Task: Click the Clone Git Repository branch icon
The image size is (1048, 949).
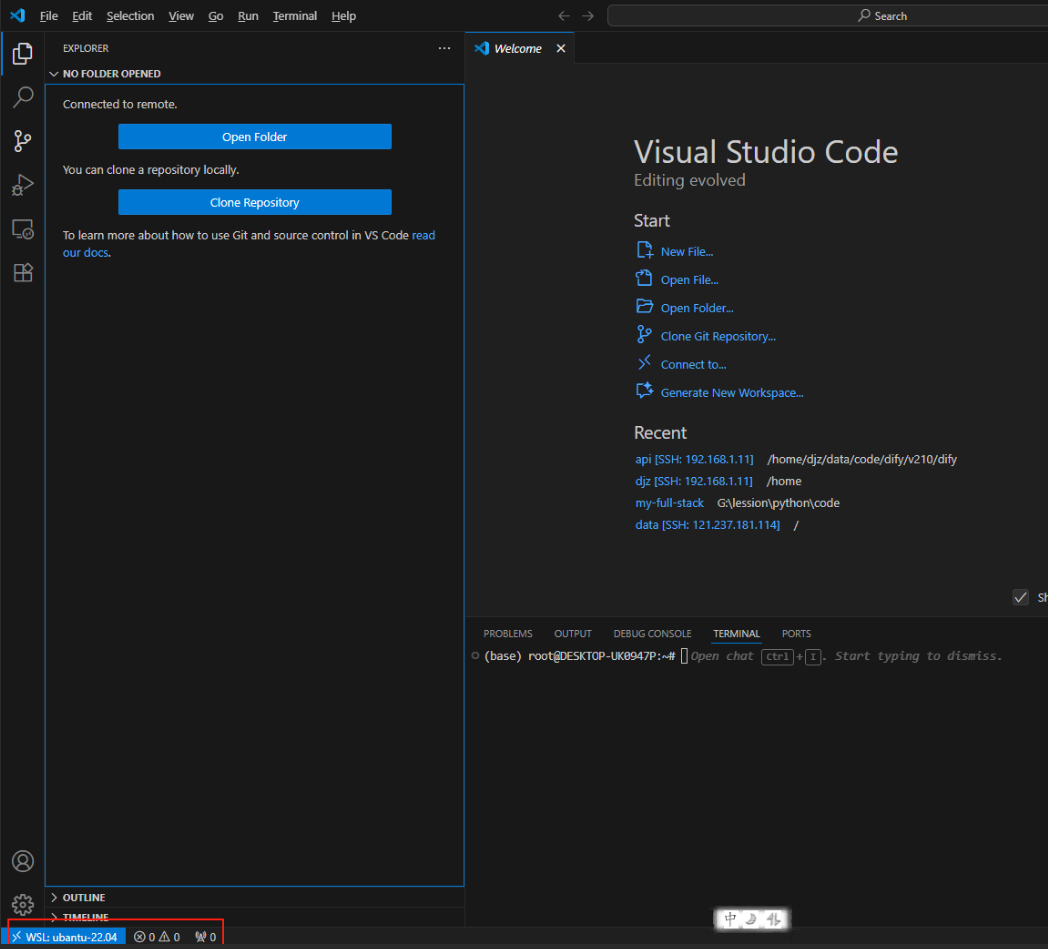Action: click(644, 334)
